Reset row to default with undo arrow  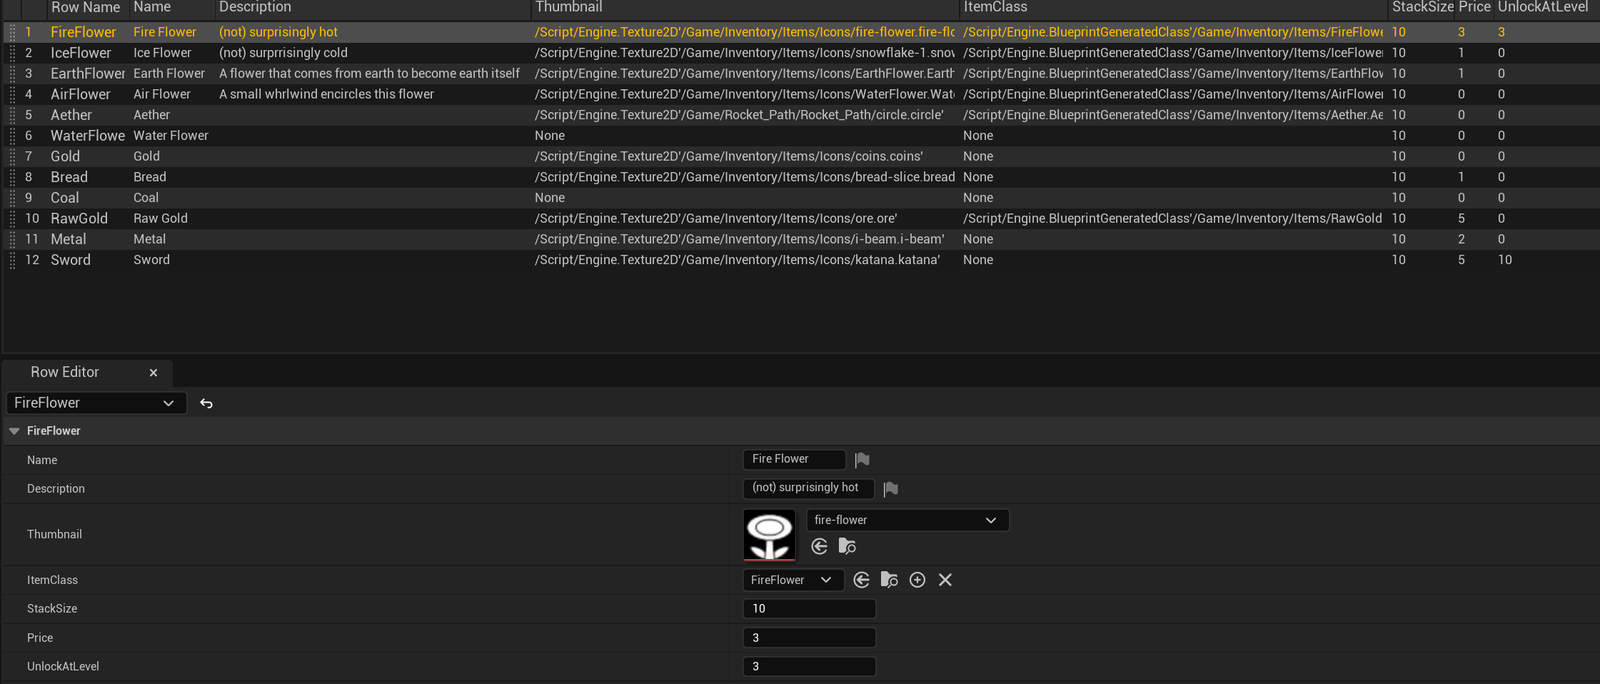click(x=206, y=403)
